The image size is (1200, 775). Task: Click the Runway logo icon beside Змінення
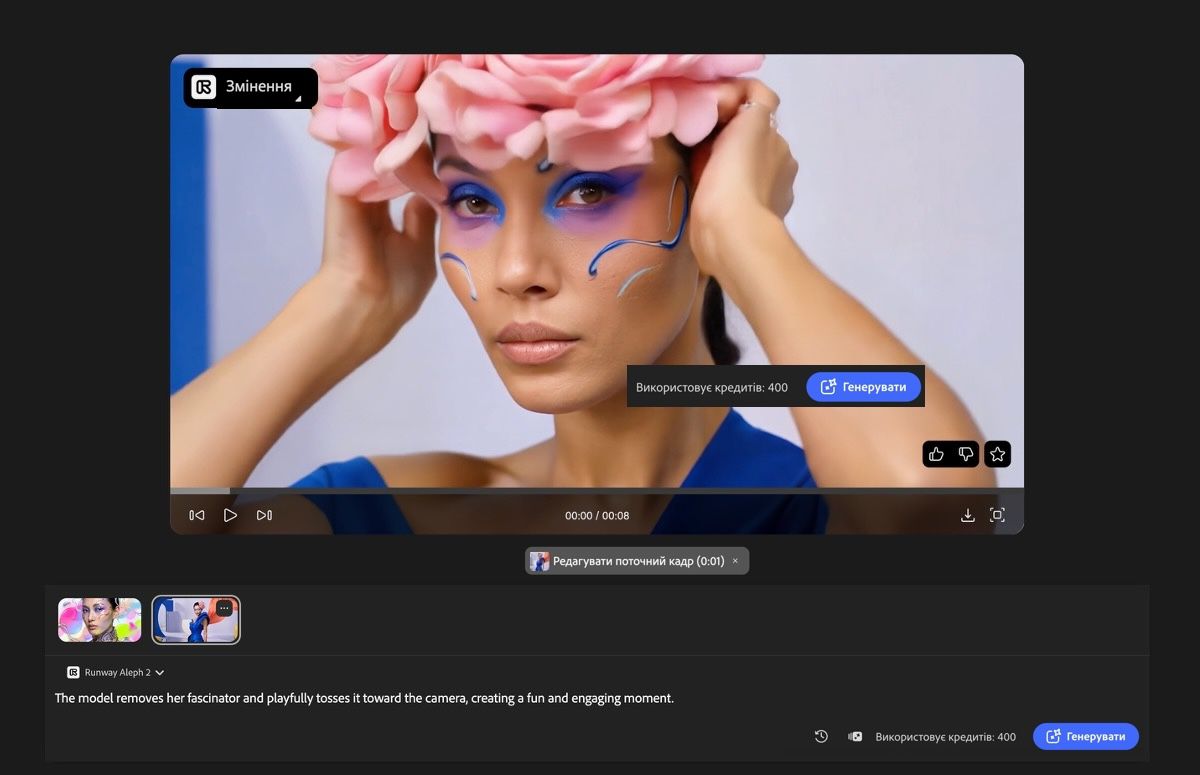pyautogui.click(x=204, y=87)
